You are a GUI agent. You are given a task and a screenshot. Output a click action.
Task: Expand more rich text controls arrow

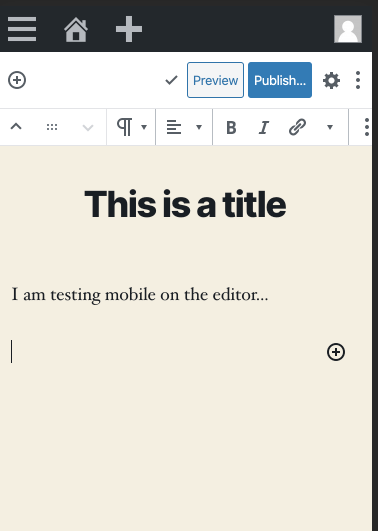click(330, 127)
